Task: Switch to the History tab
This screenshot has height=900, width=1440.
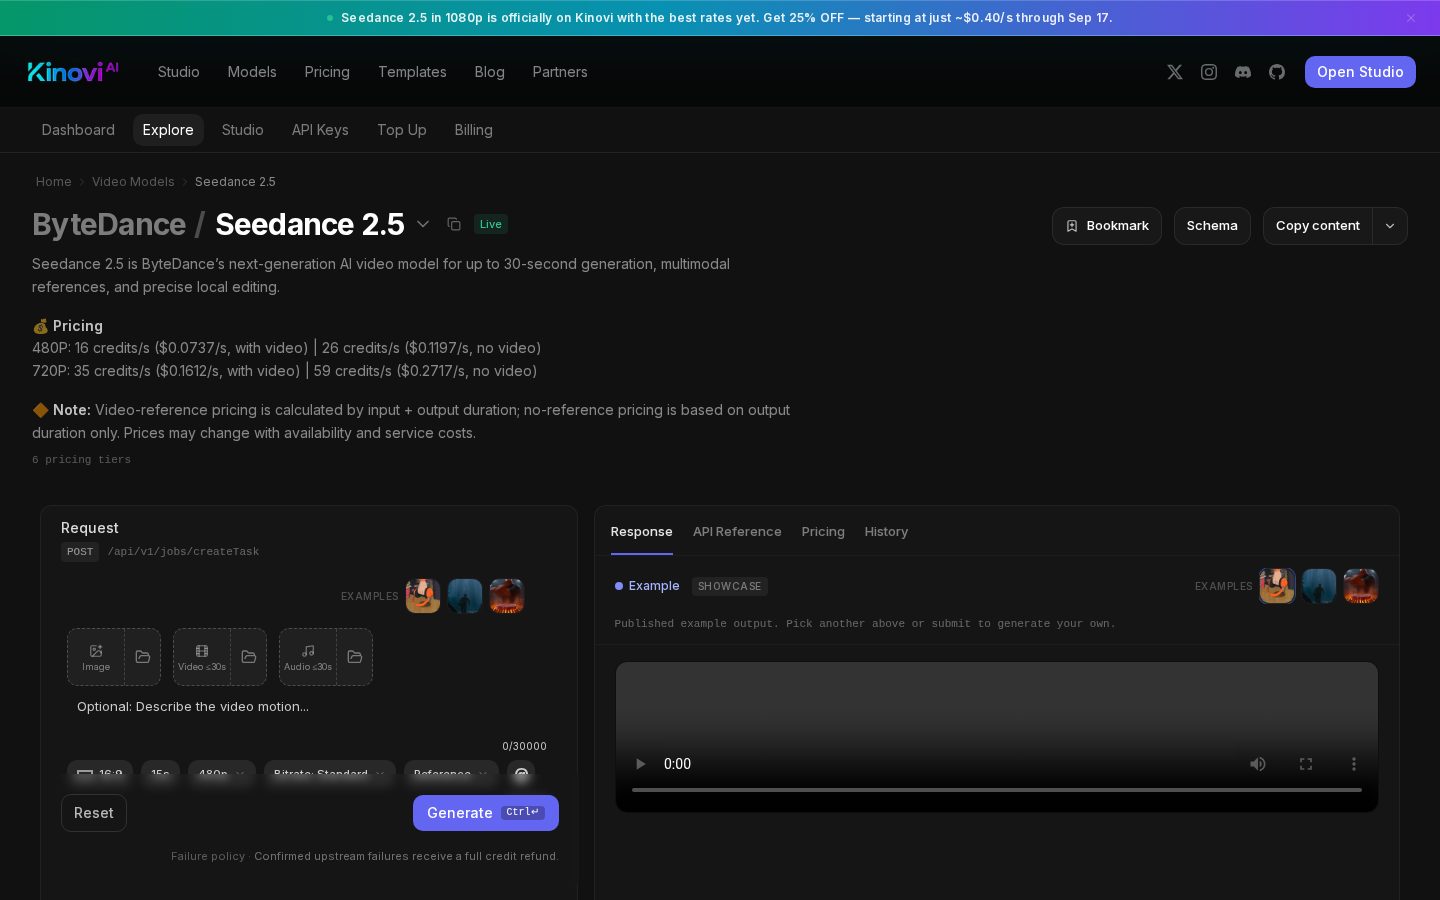Action: tap(886, 532)
